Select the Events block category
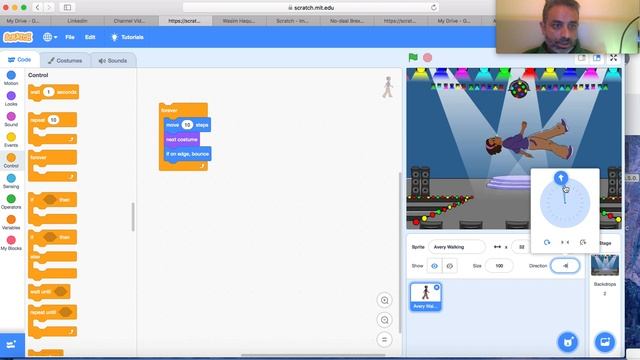This screenshot has height=360, width=640. tap(11, 140)
